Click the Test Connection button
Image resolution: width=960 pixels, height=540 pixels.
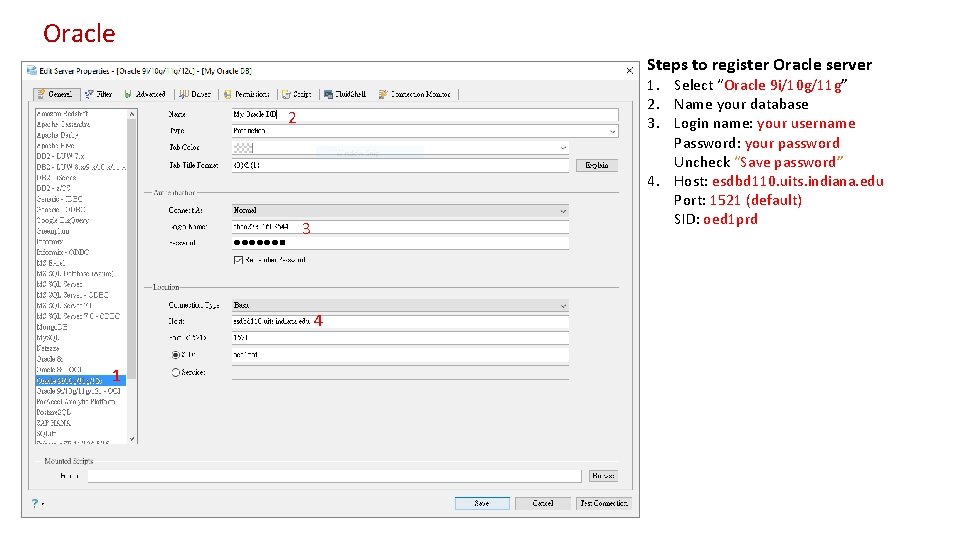(604, 503)
